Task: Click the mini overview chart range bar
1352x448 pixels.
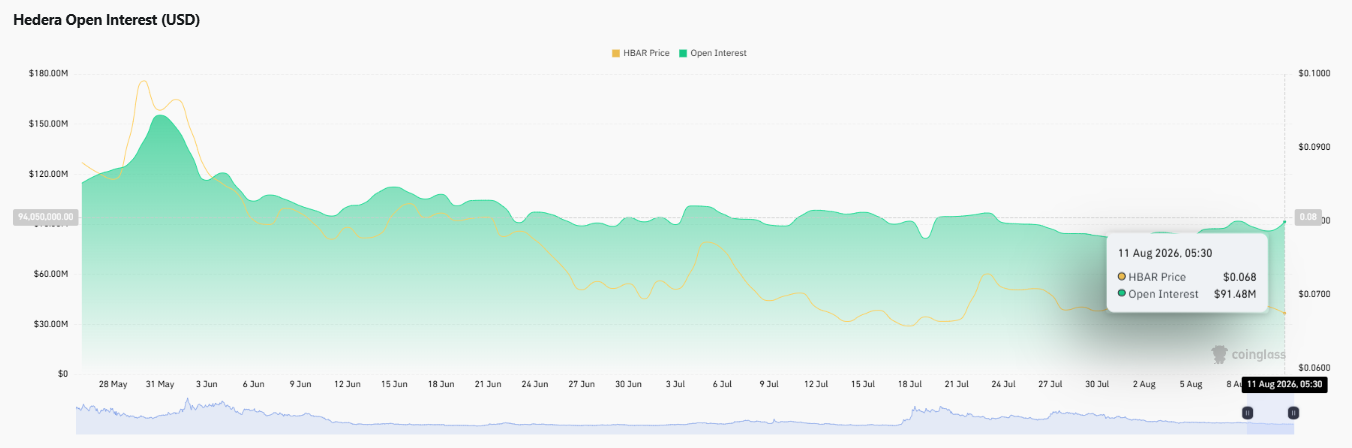Action: pos(685,416)
